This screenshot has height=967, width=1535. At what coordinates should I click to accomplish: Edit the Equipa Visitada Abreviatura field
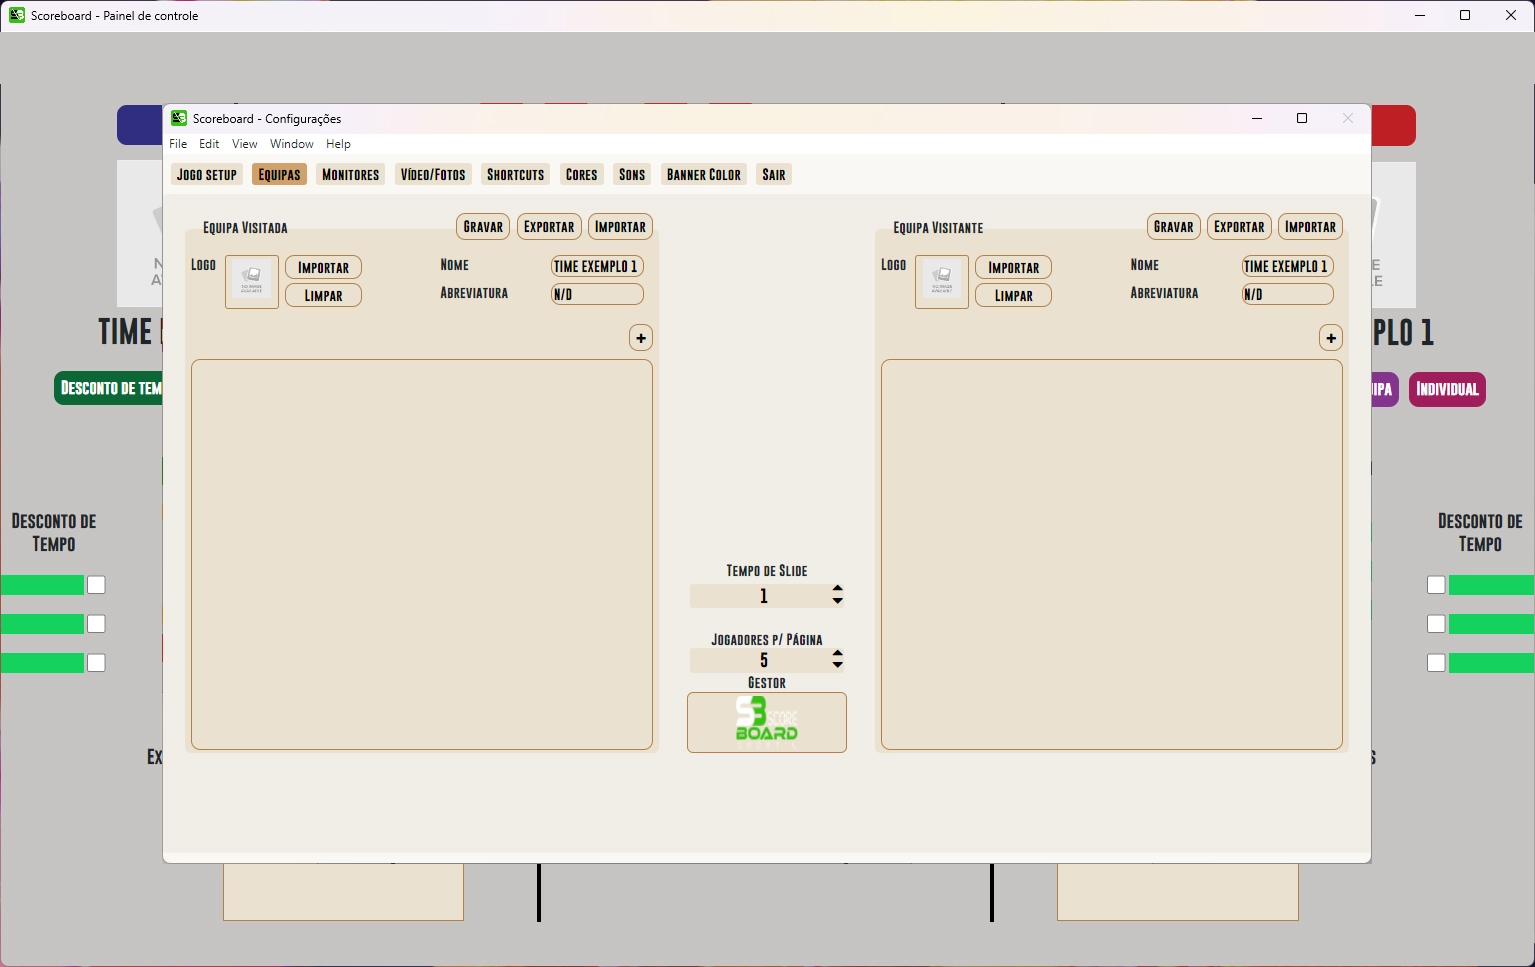[x=597, y=294]
